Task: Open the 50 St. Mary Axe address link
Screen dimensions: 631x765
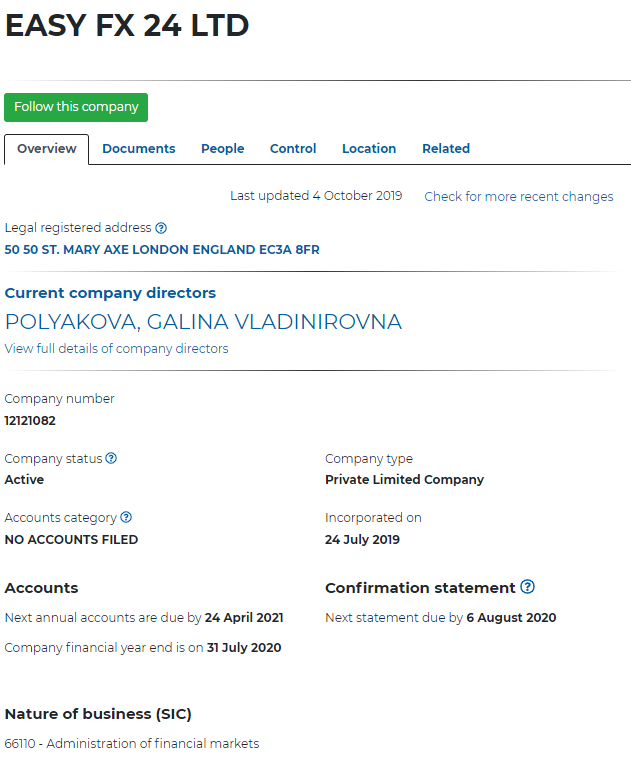Action: click(x=162, y=250)
